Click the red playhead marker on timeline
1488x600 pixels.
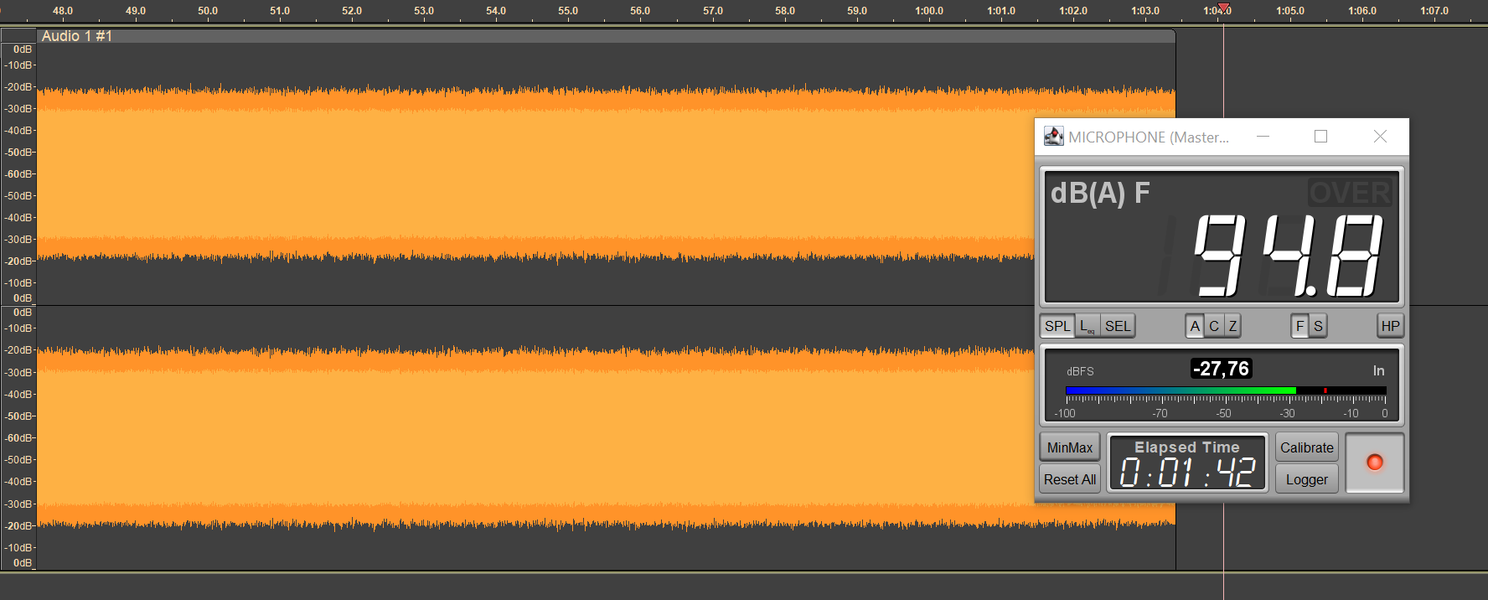click(x=1224, y=9)
